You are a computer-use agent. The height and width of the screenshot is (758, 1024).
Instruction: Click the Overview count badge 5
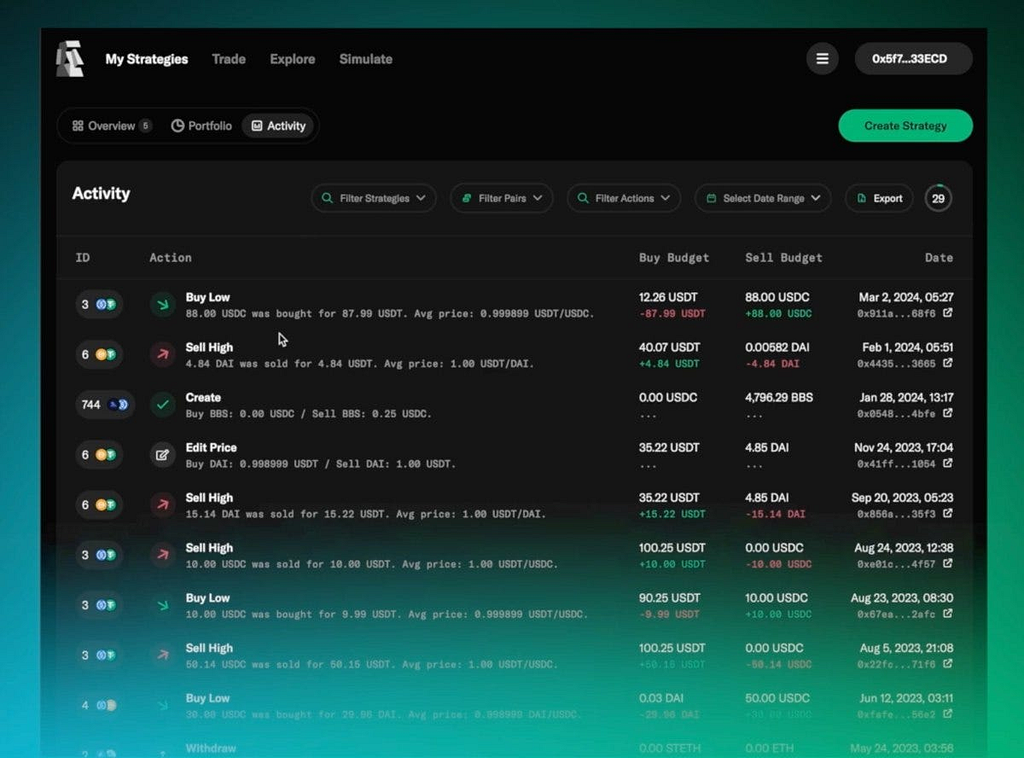point(146,125)
